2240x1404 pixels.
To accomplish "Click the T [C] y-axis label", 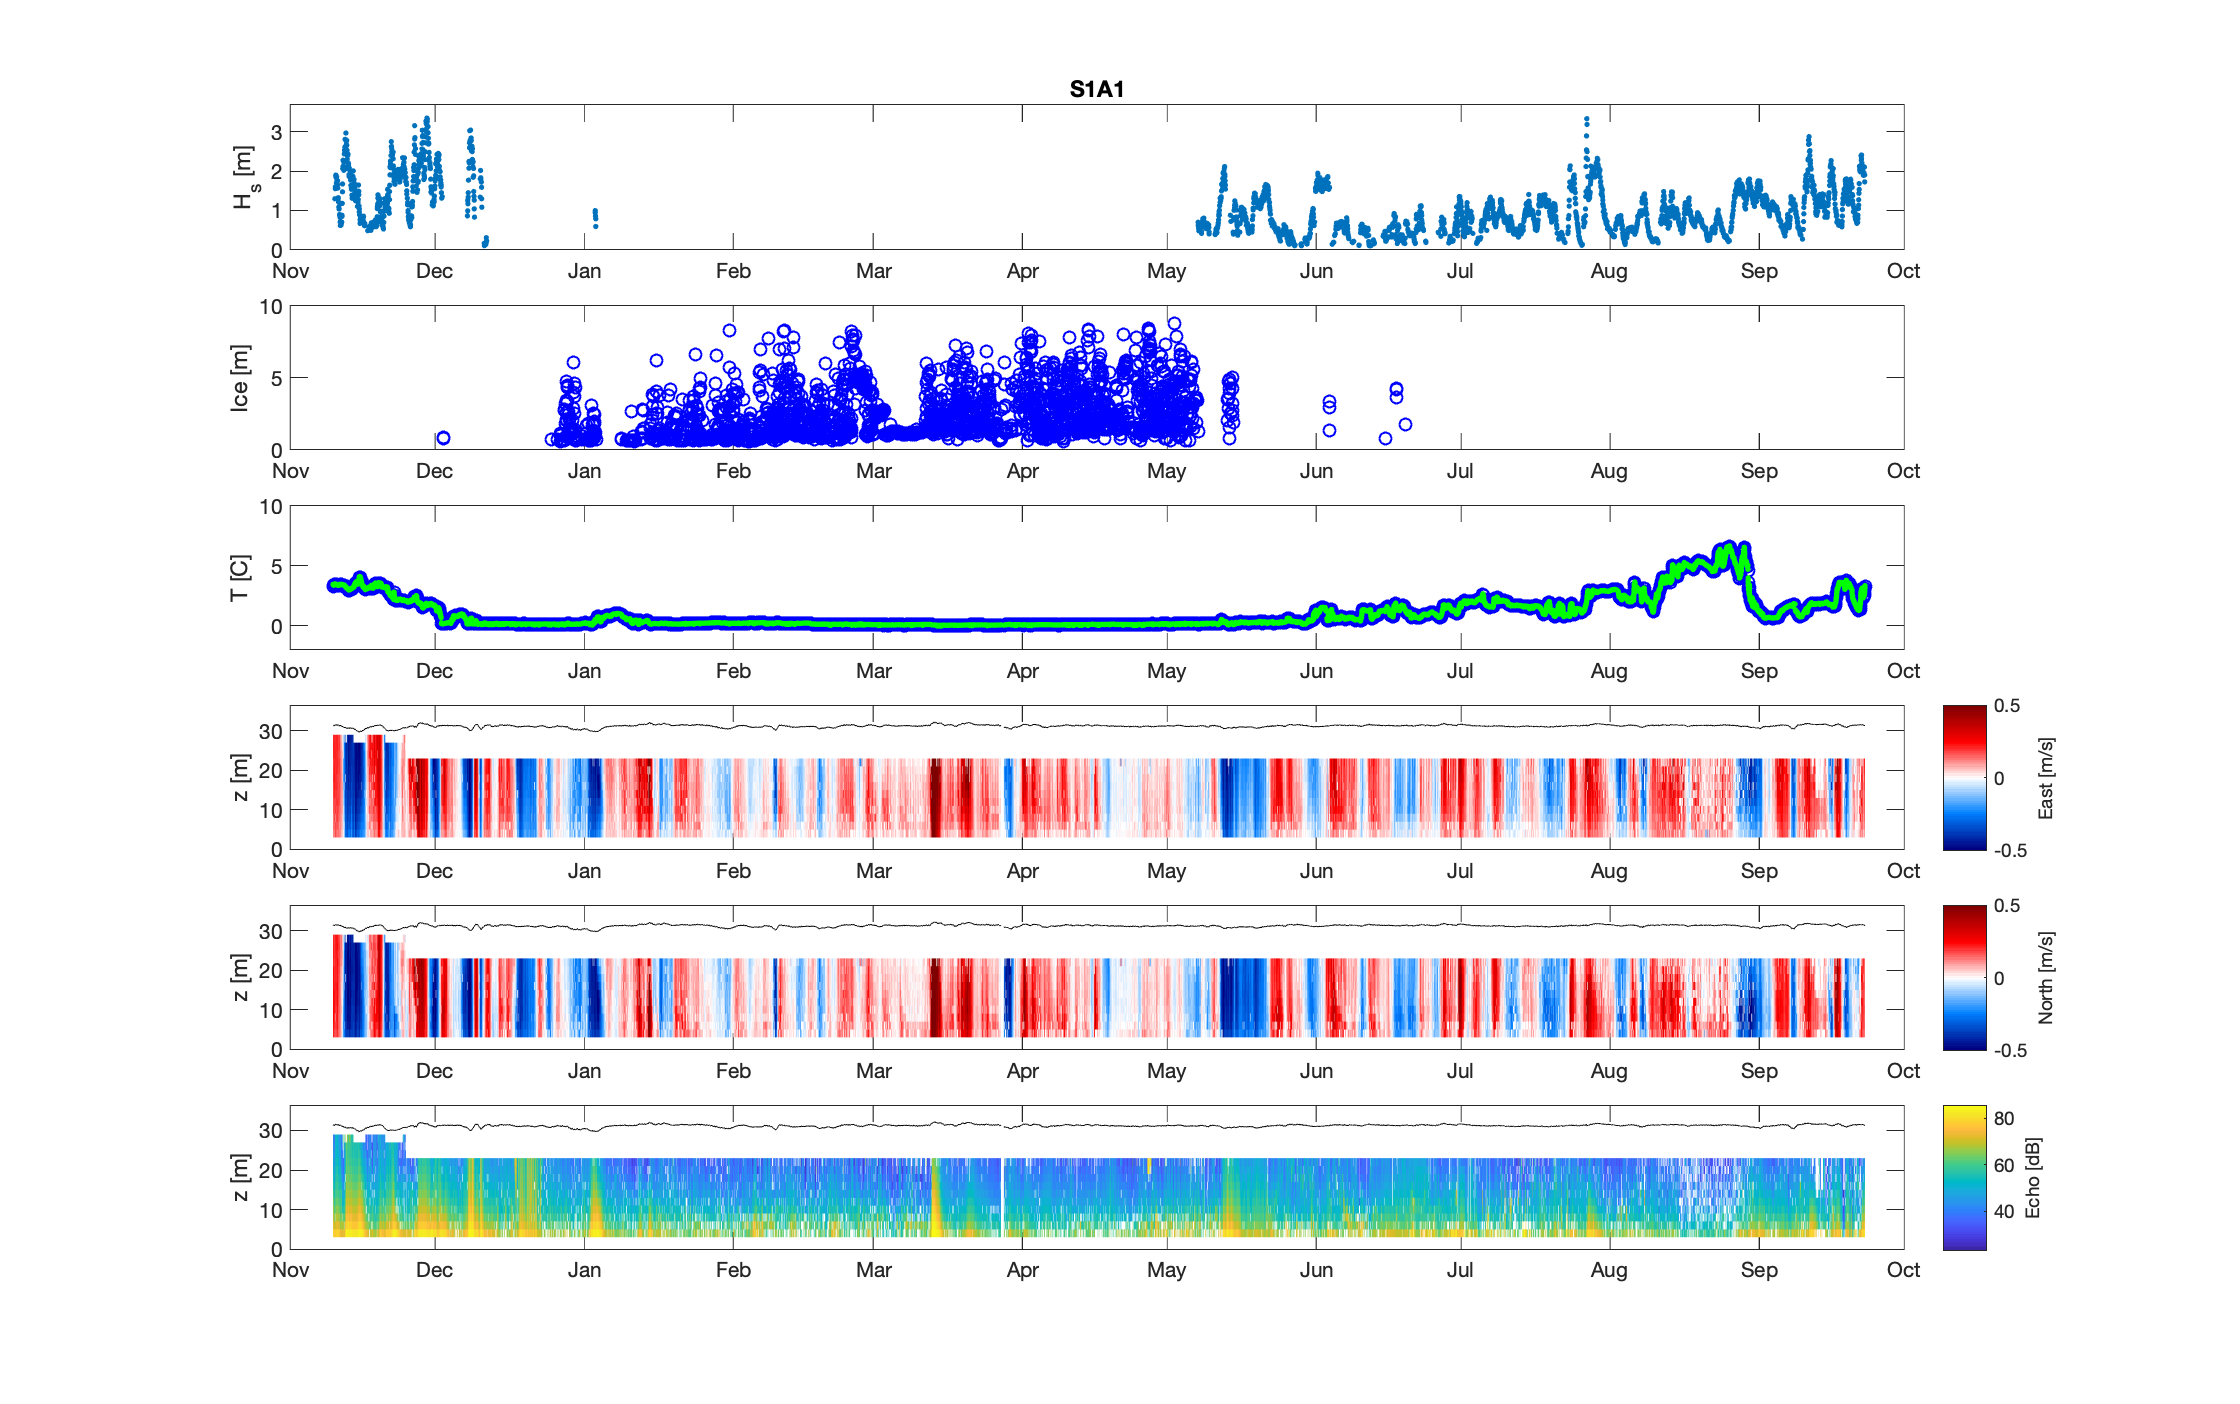I will click(239, 578).
